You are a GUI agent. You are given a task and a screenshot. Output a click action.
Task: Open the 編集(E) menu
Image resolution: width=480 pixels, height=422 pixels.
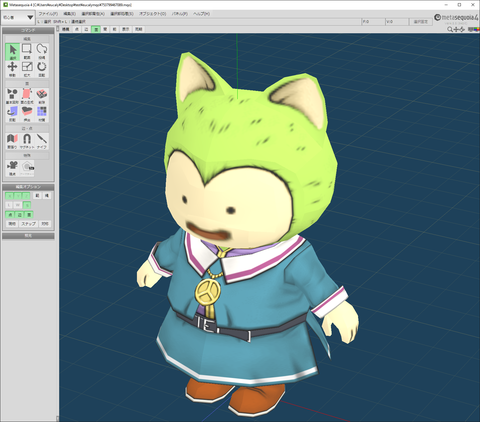[69, 14]
